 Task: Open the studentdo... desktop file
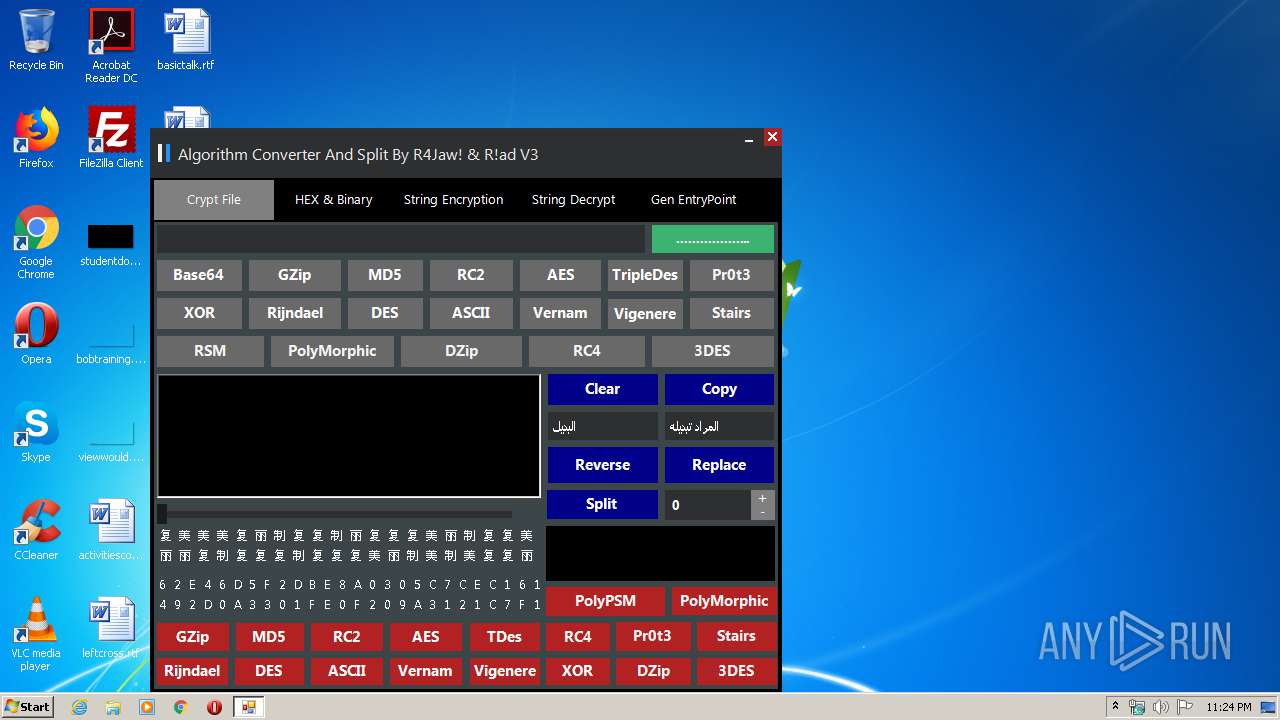(x=111, y=245)
